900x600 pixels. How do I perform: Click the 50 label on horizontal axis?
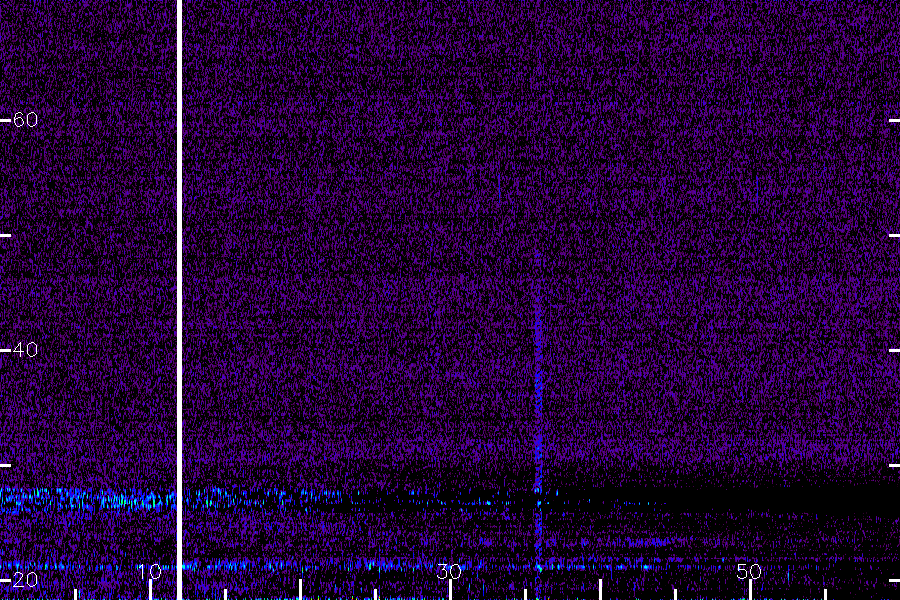coord(749,571)
